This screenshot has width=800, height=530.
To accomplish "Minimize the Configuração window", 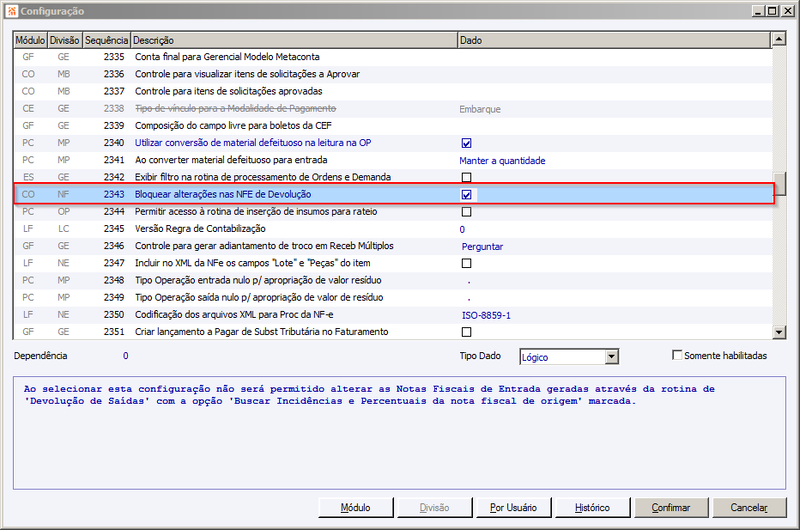I will click(758, 11).
